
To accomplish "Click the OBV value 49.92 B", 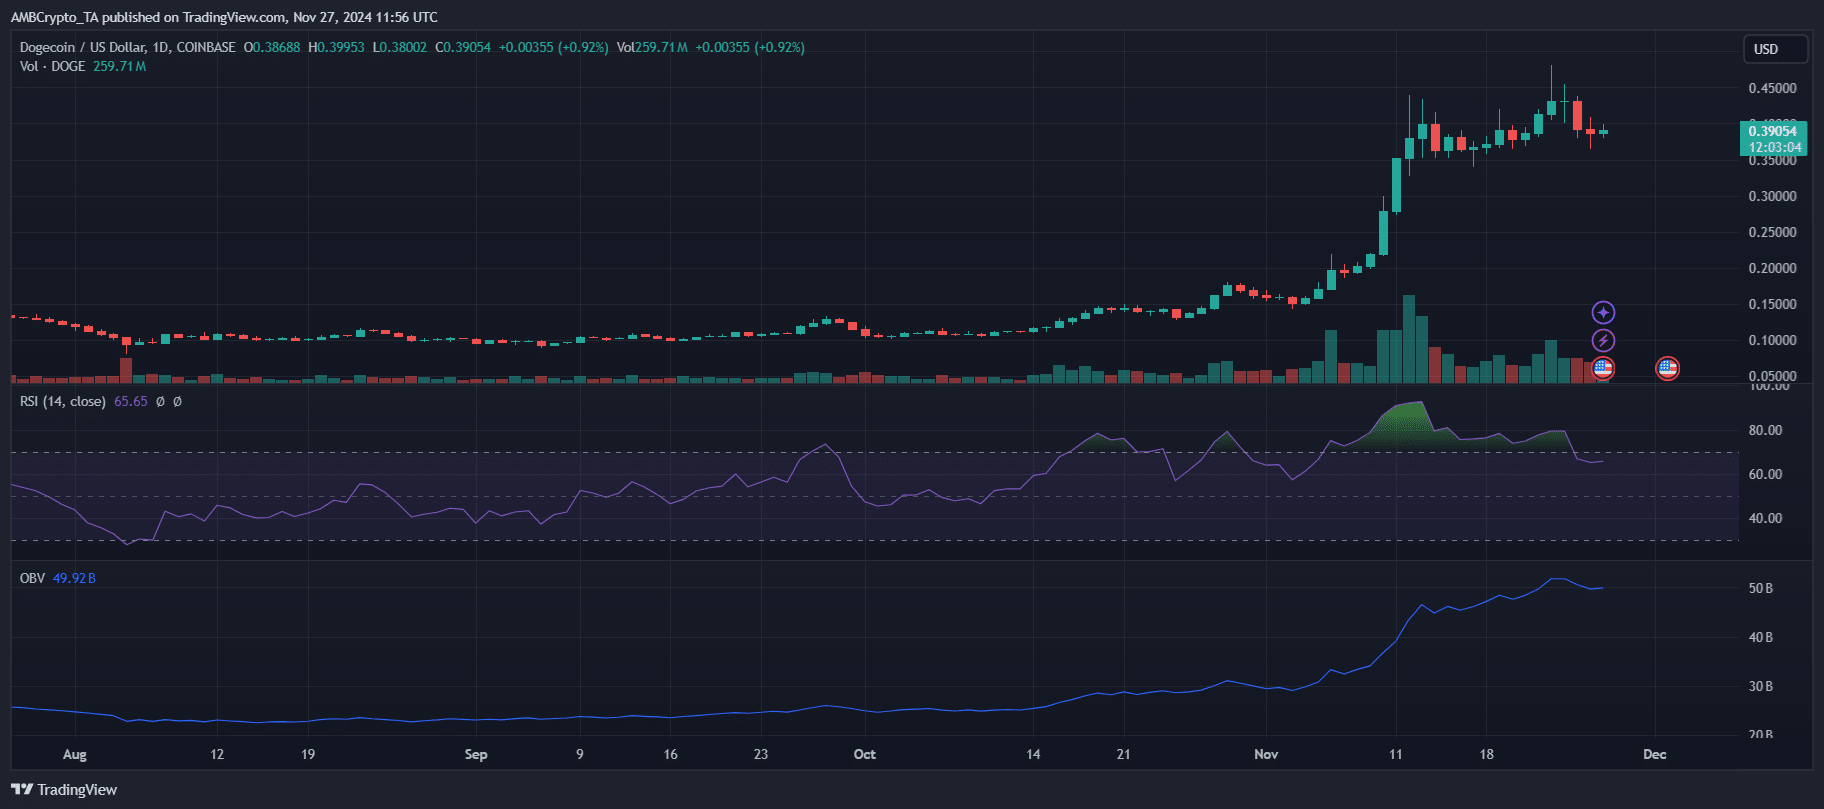I will 74,578.
